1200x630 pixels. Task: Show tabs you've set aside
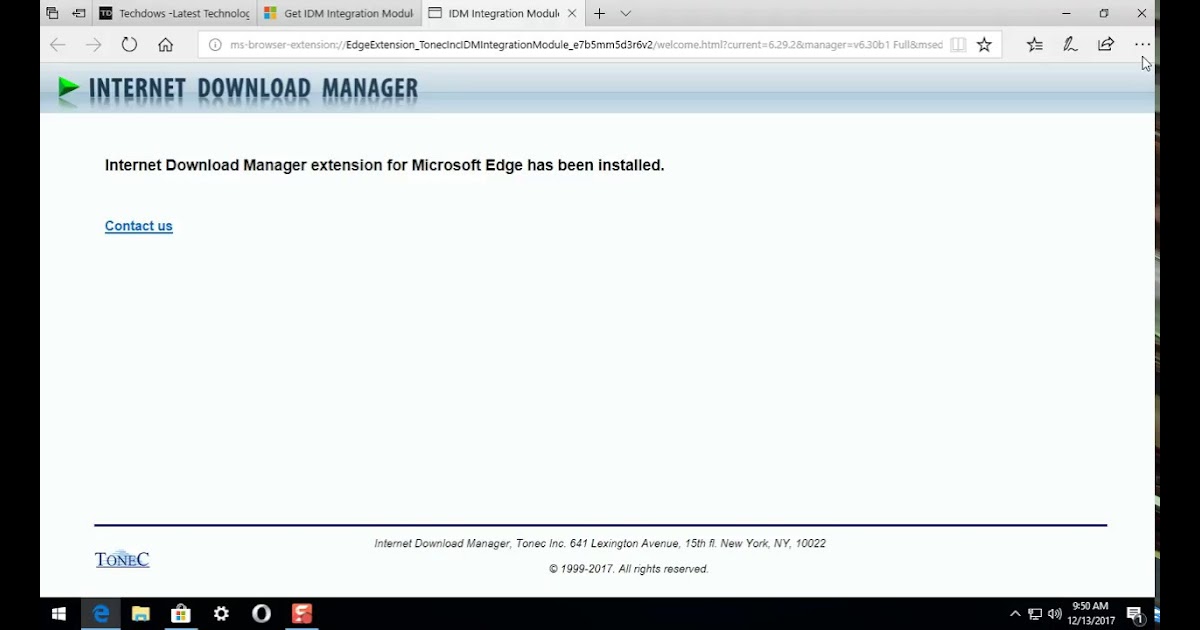click(52, 14)
